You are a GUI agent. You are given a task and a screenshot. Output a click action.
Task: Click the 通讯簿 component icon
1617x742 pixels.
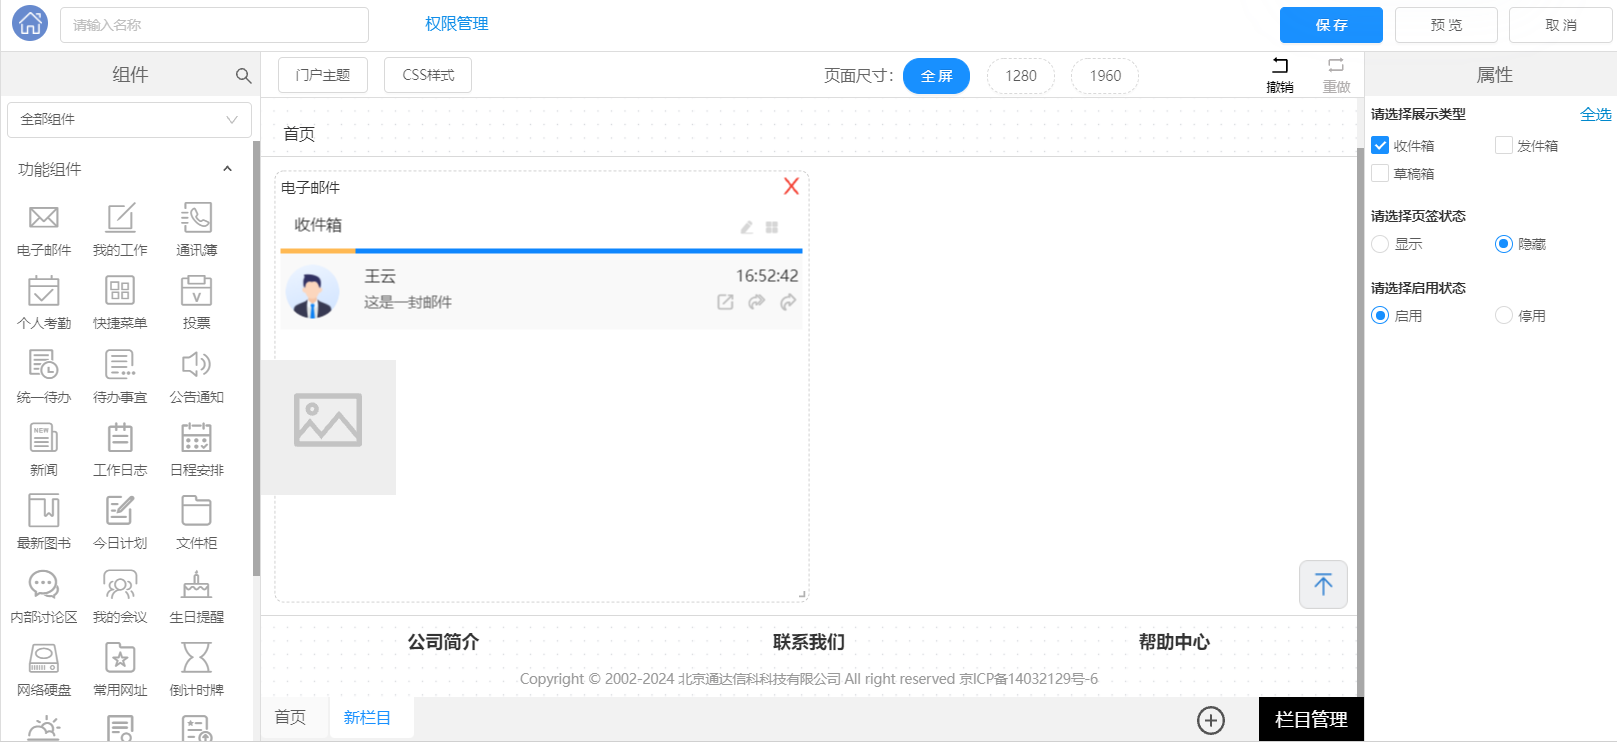[196, 218]
